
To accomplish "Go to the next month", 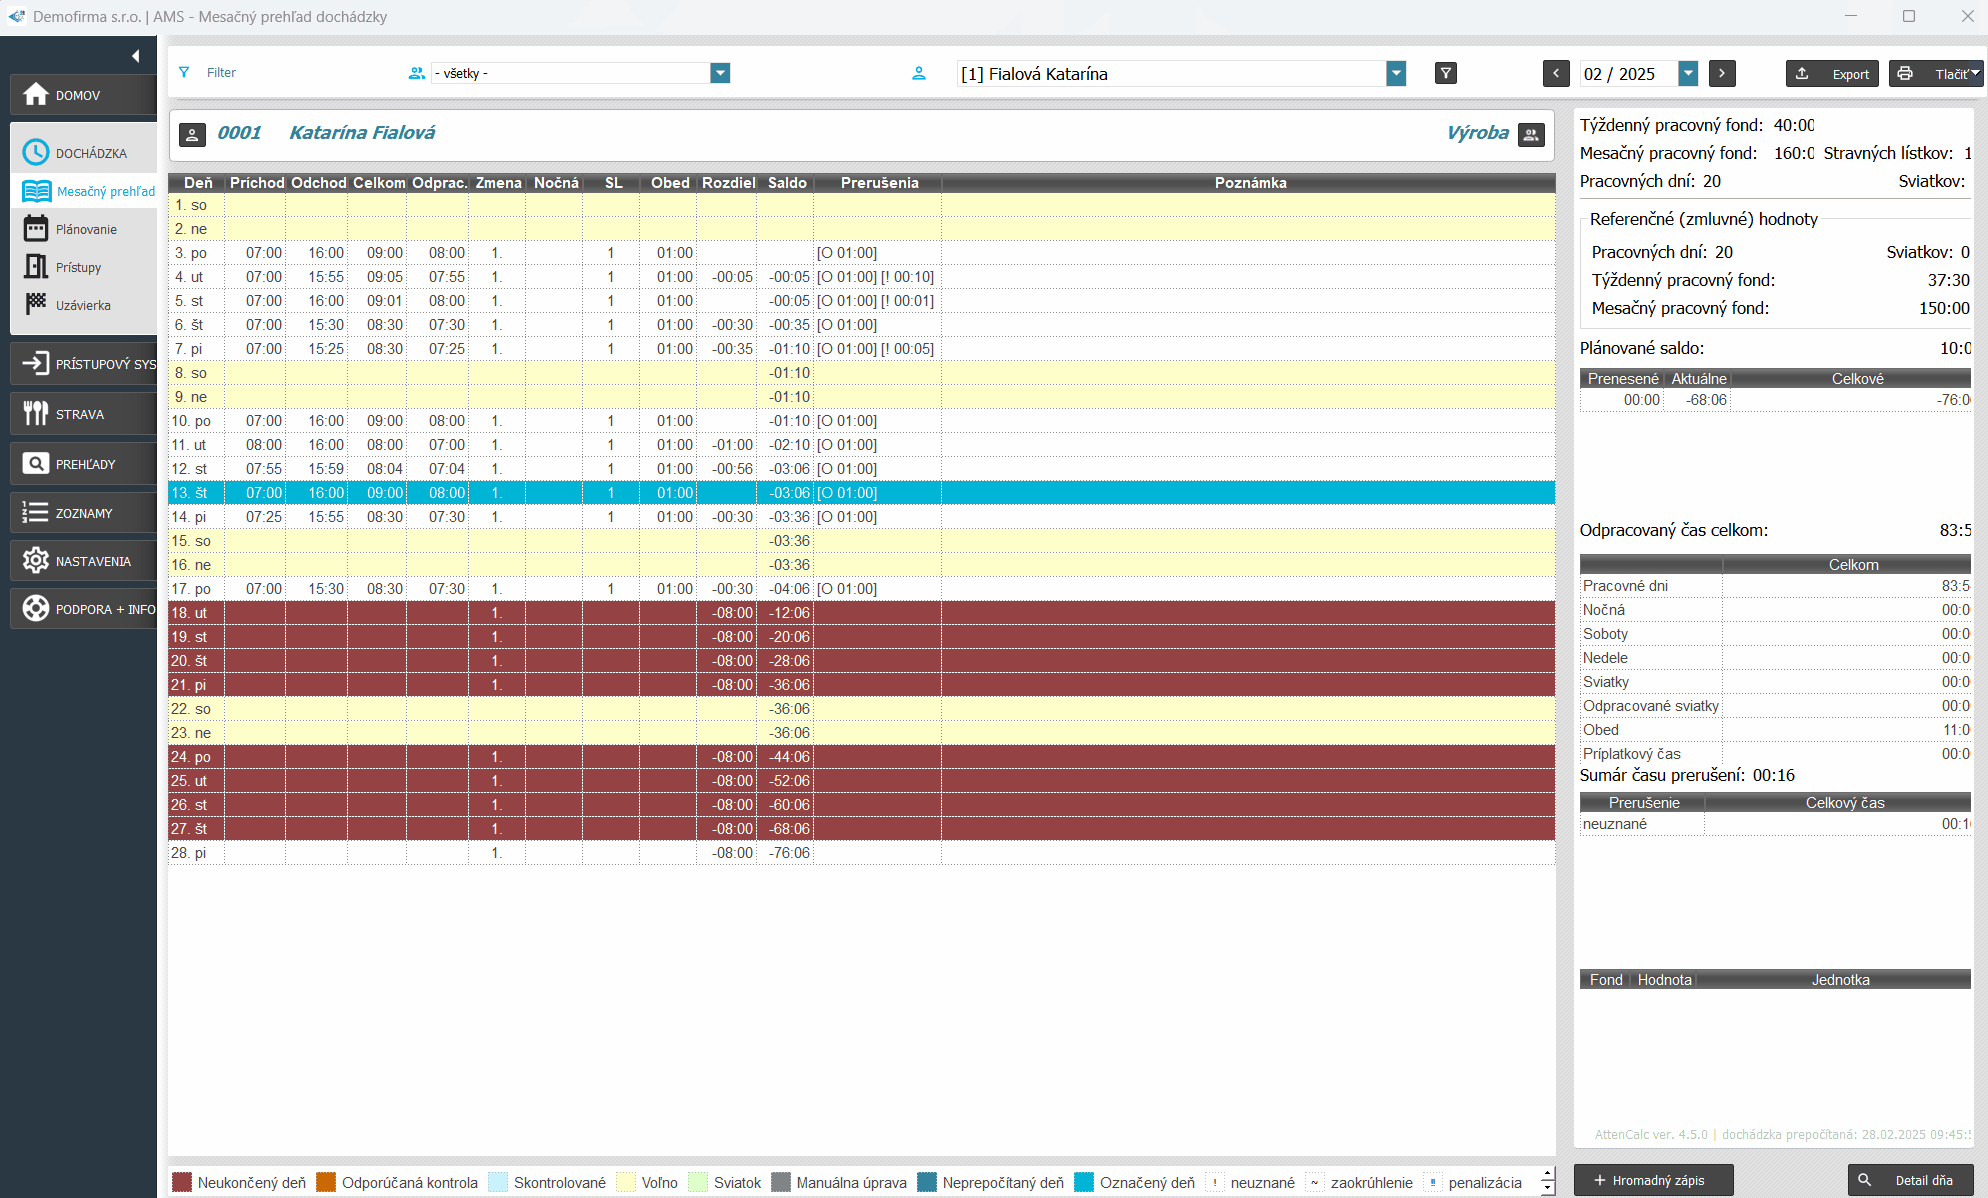I will (x=1722, y=73).
